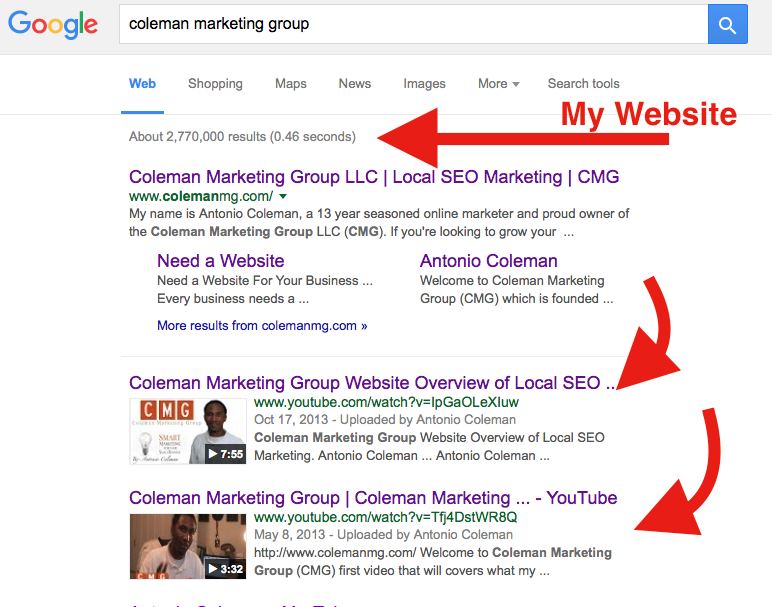Click May 8, 2013 upload date line
The width and height of the screenshot is (772, 607).
[383, 535]
